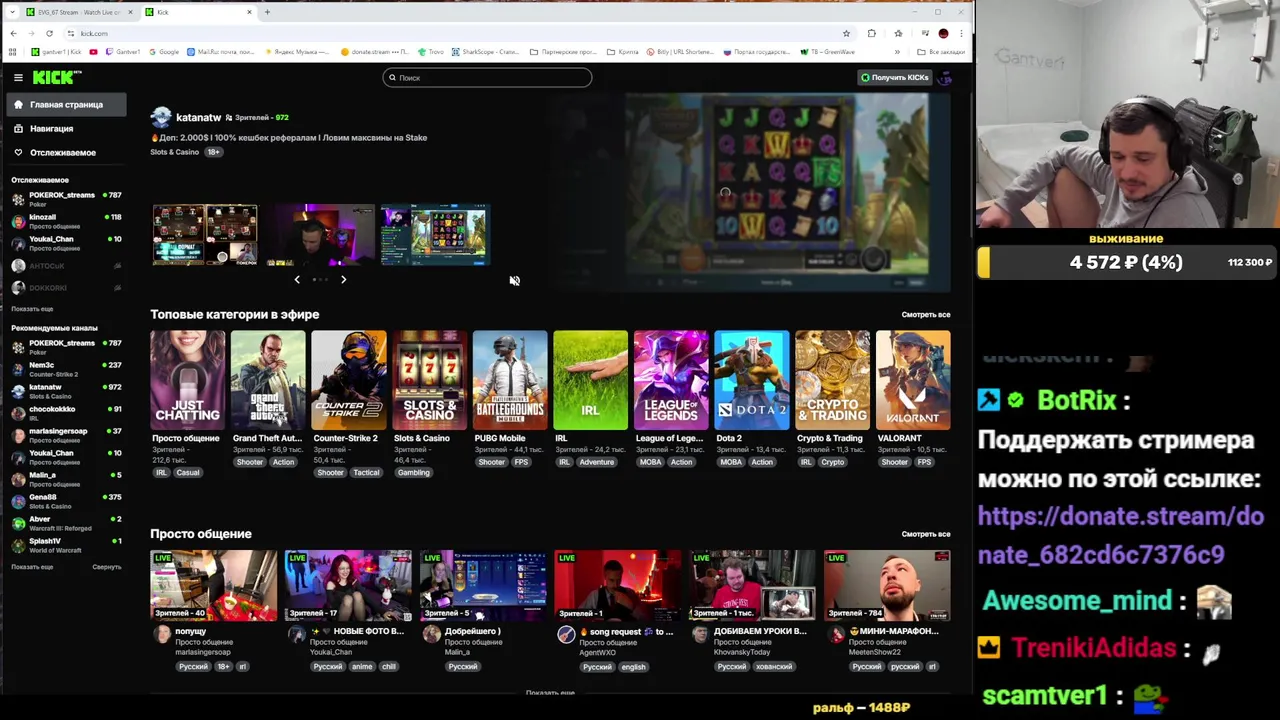Select the poker tables carousel thumbnail
Viewport: 1280px width, 720px height.
pos(205,235)
